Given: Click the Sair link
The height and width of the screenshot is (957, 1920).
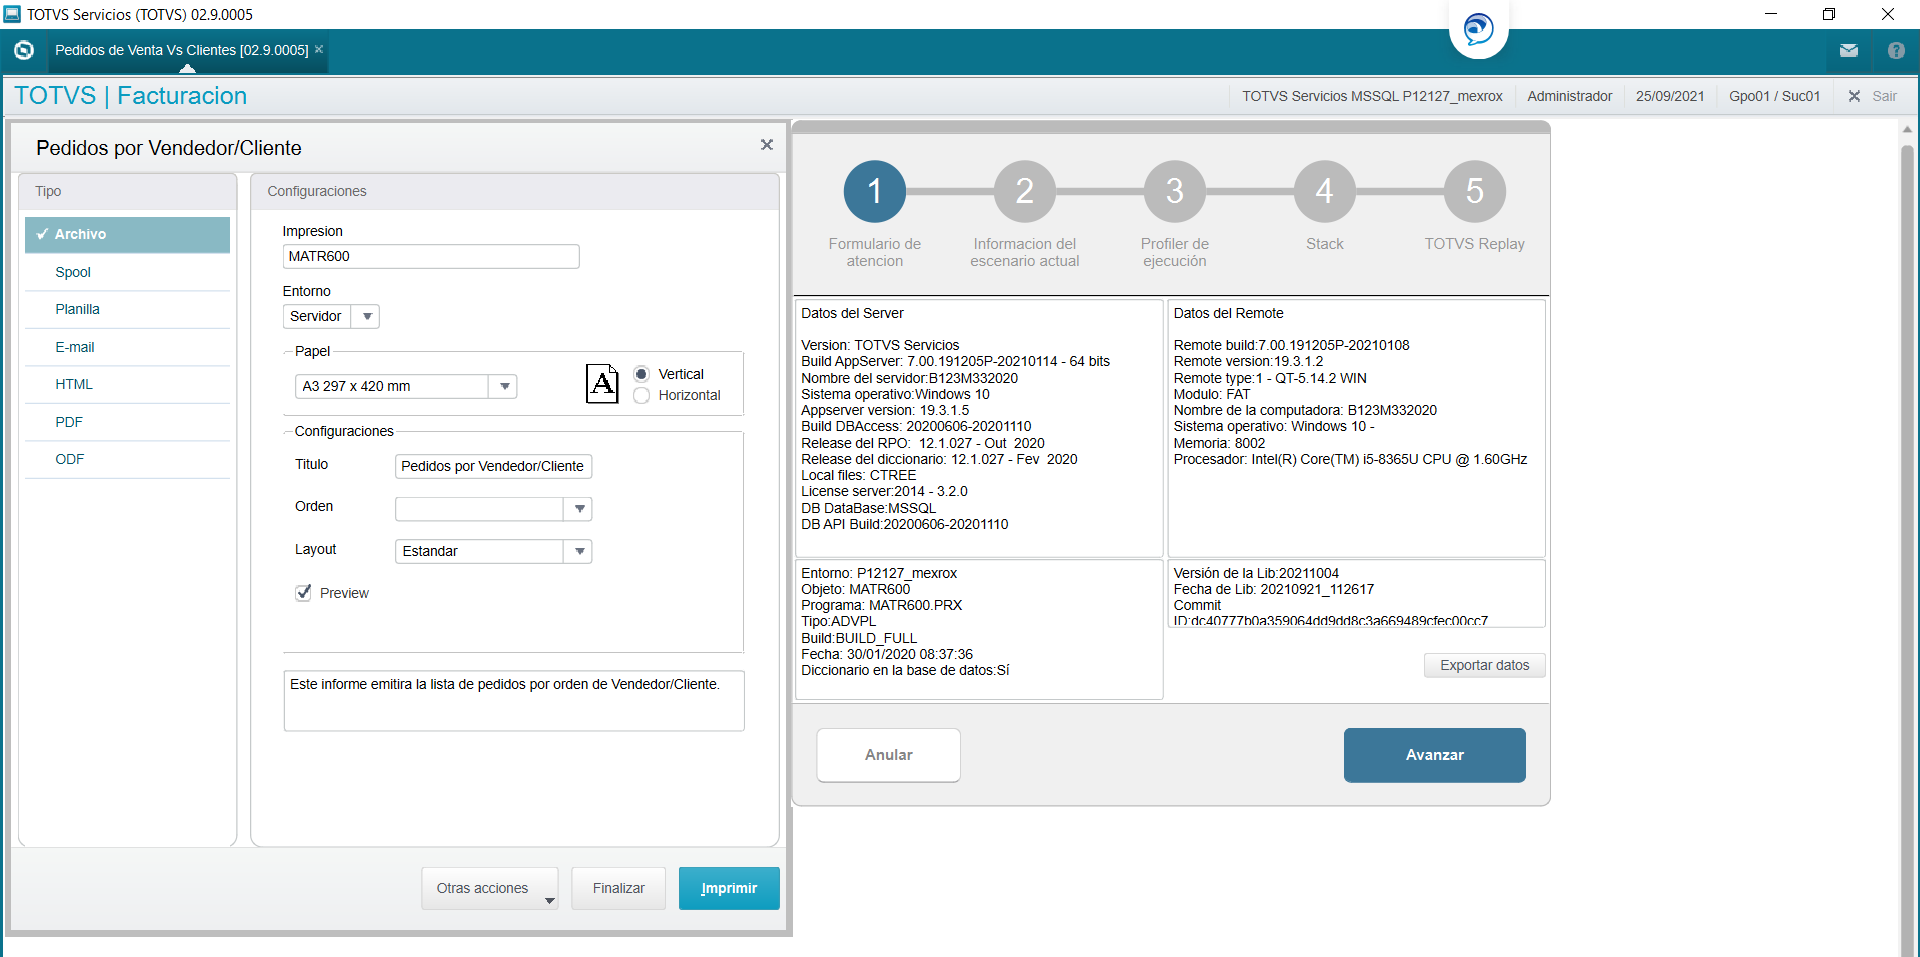Looking at the screenshot, I should coord(1885,96).
